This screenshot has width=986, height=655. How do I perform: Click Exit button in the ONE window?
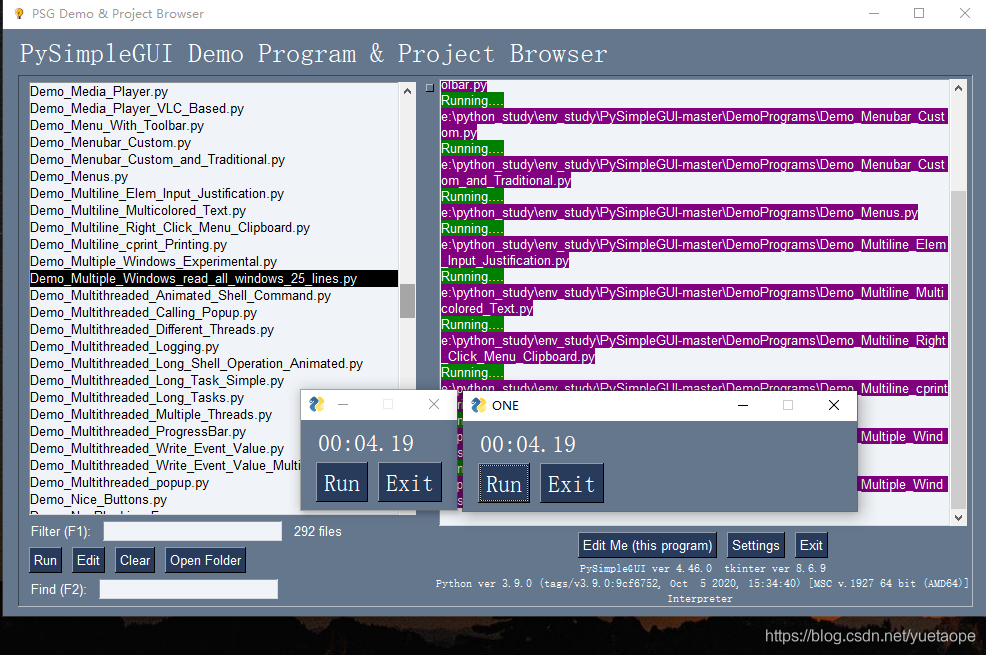click(x=572, y=484)
